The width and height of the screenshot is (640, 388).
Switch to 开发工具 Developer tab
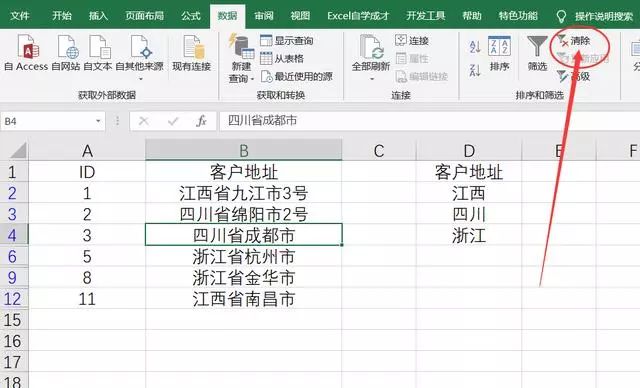pos(426,16)
